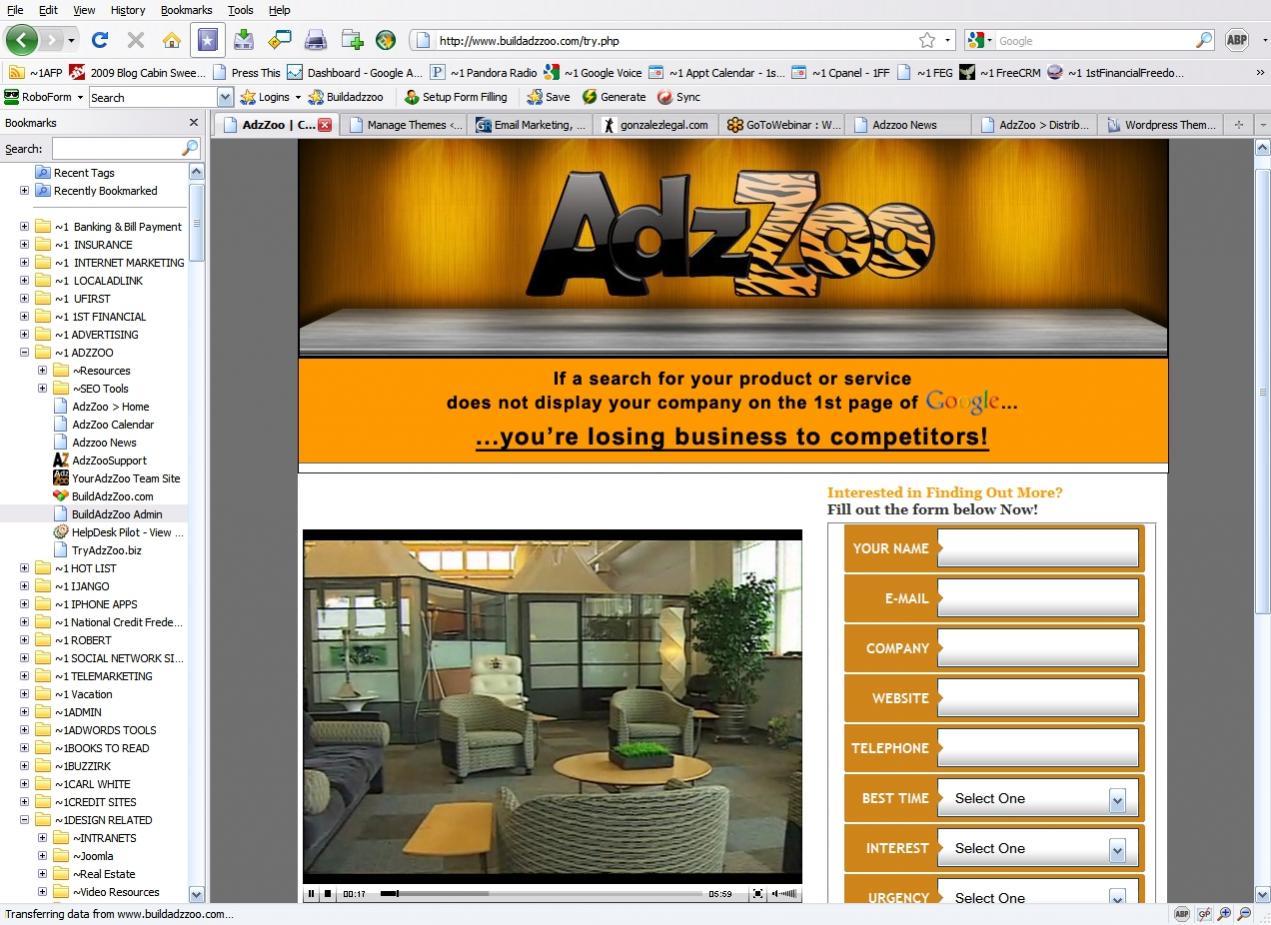This screenshot has width=1271, height=925.
Task: Expand the ~SEO Tools bookmark folder
Action: click(x=42, y=388)
